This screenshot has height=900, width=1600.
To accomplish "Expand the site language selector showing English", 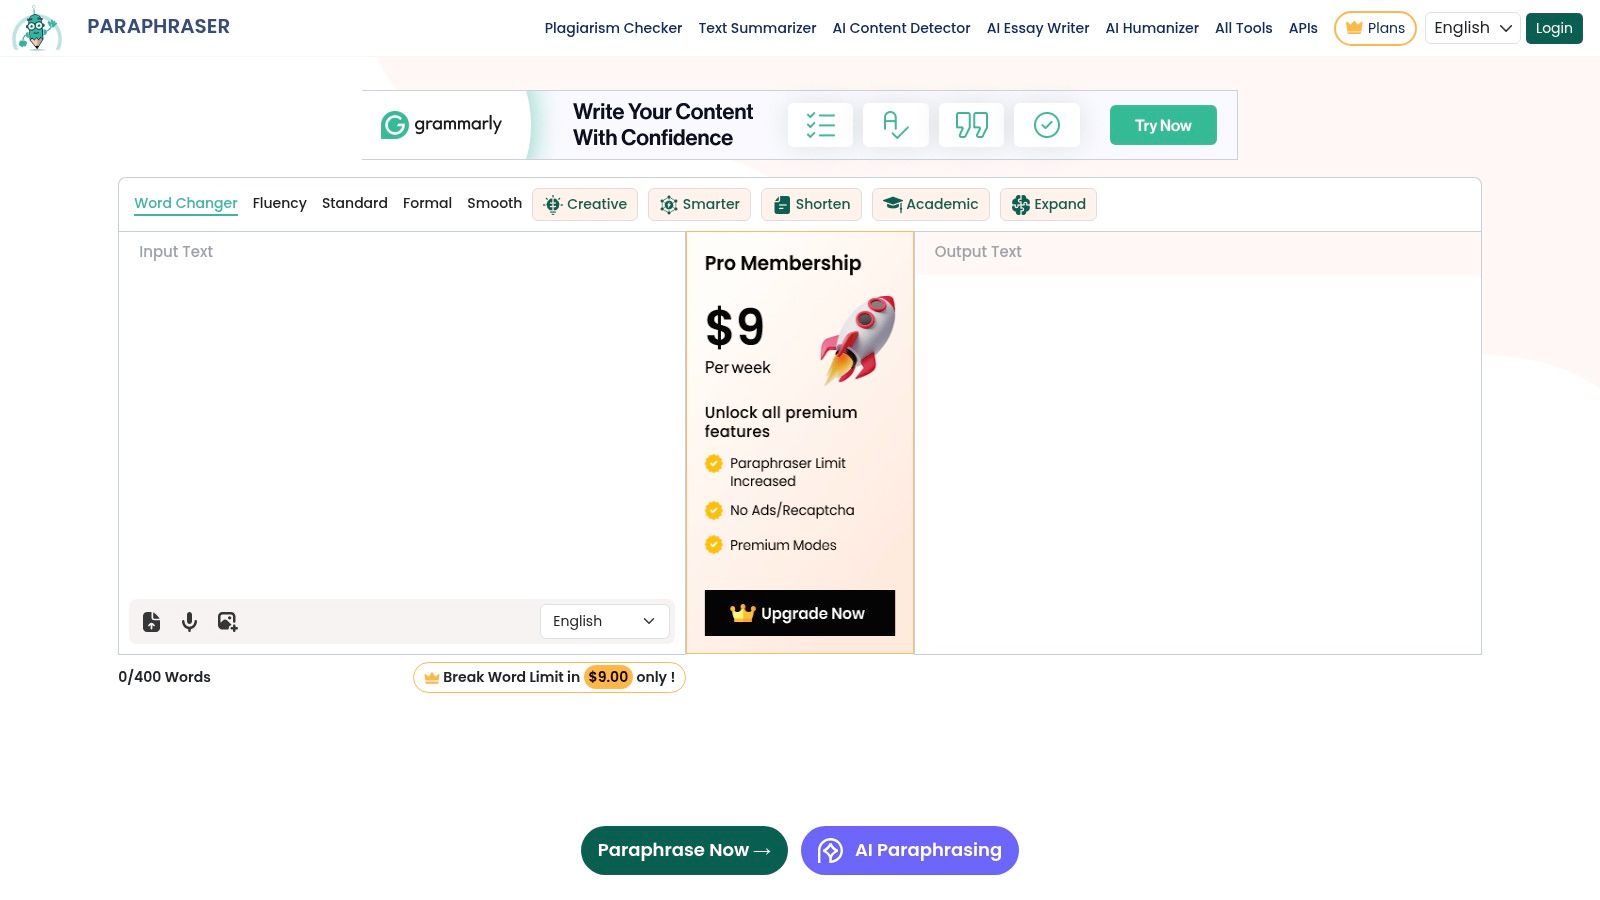I will coord(1472,28).
